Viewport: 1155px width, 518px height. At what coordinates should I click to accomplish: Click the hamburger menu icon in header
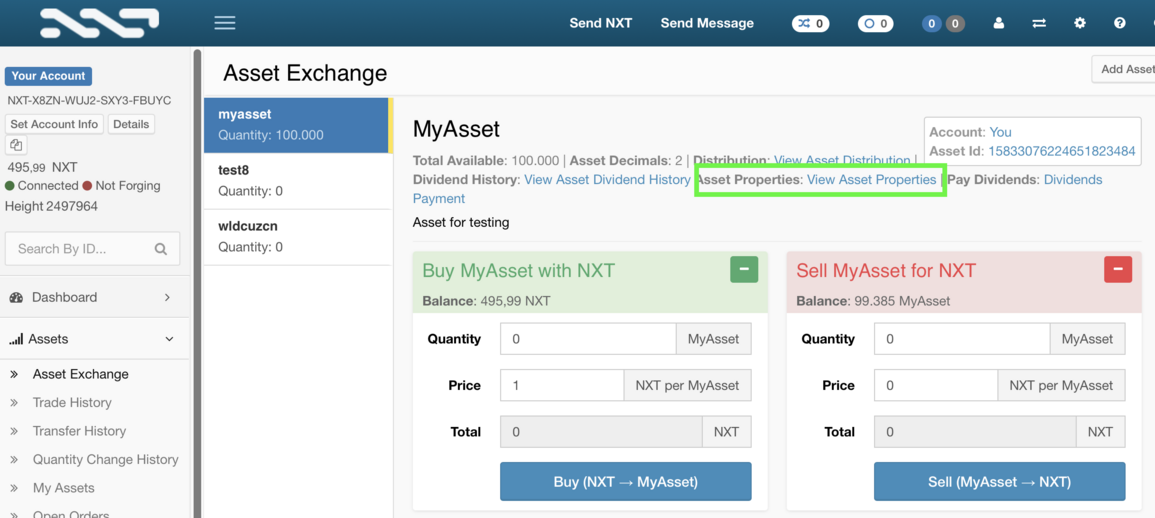tap(225, 23)
